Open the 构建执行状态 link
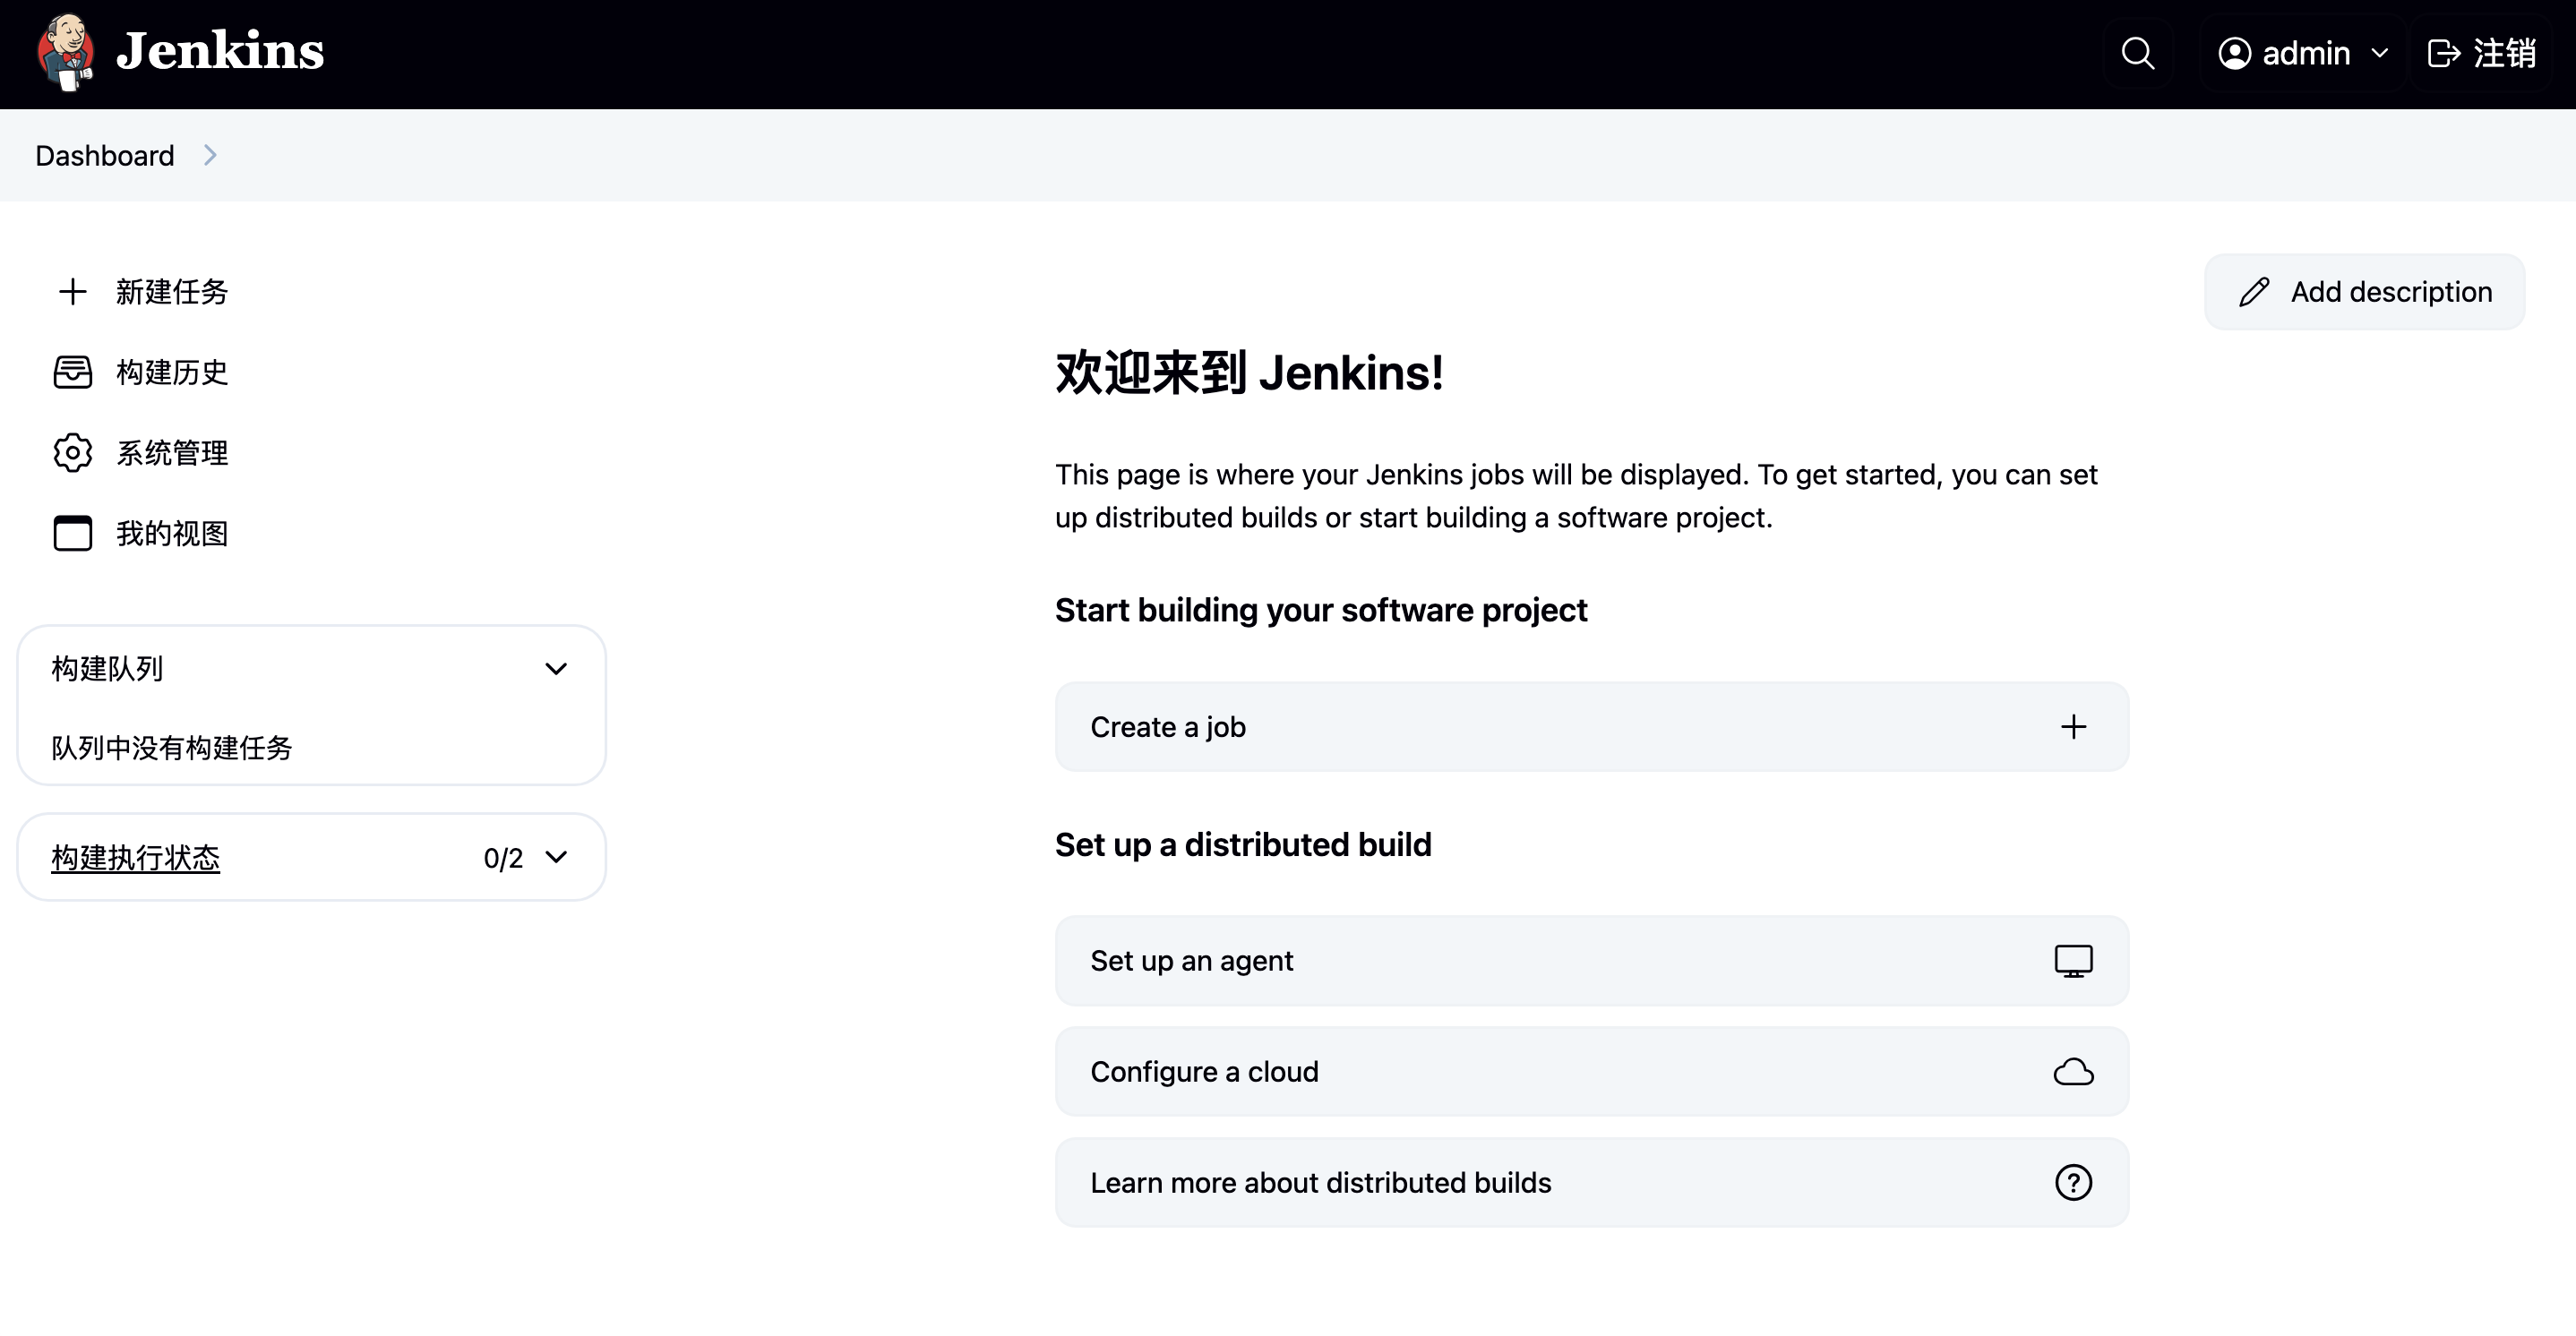This screenshot has width=2576, height=1336. click(x=135, y=857)
